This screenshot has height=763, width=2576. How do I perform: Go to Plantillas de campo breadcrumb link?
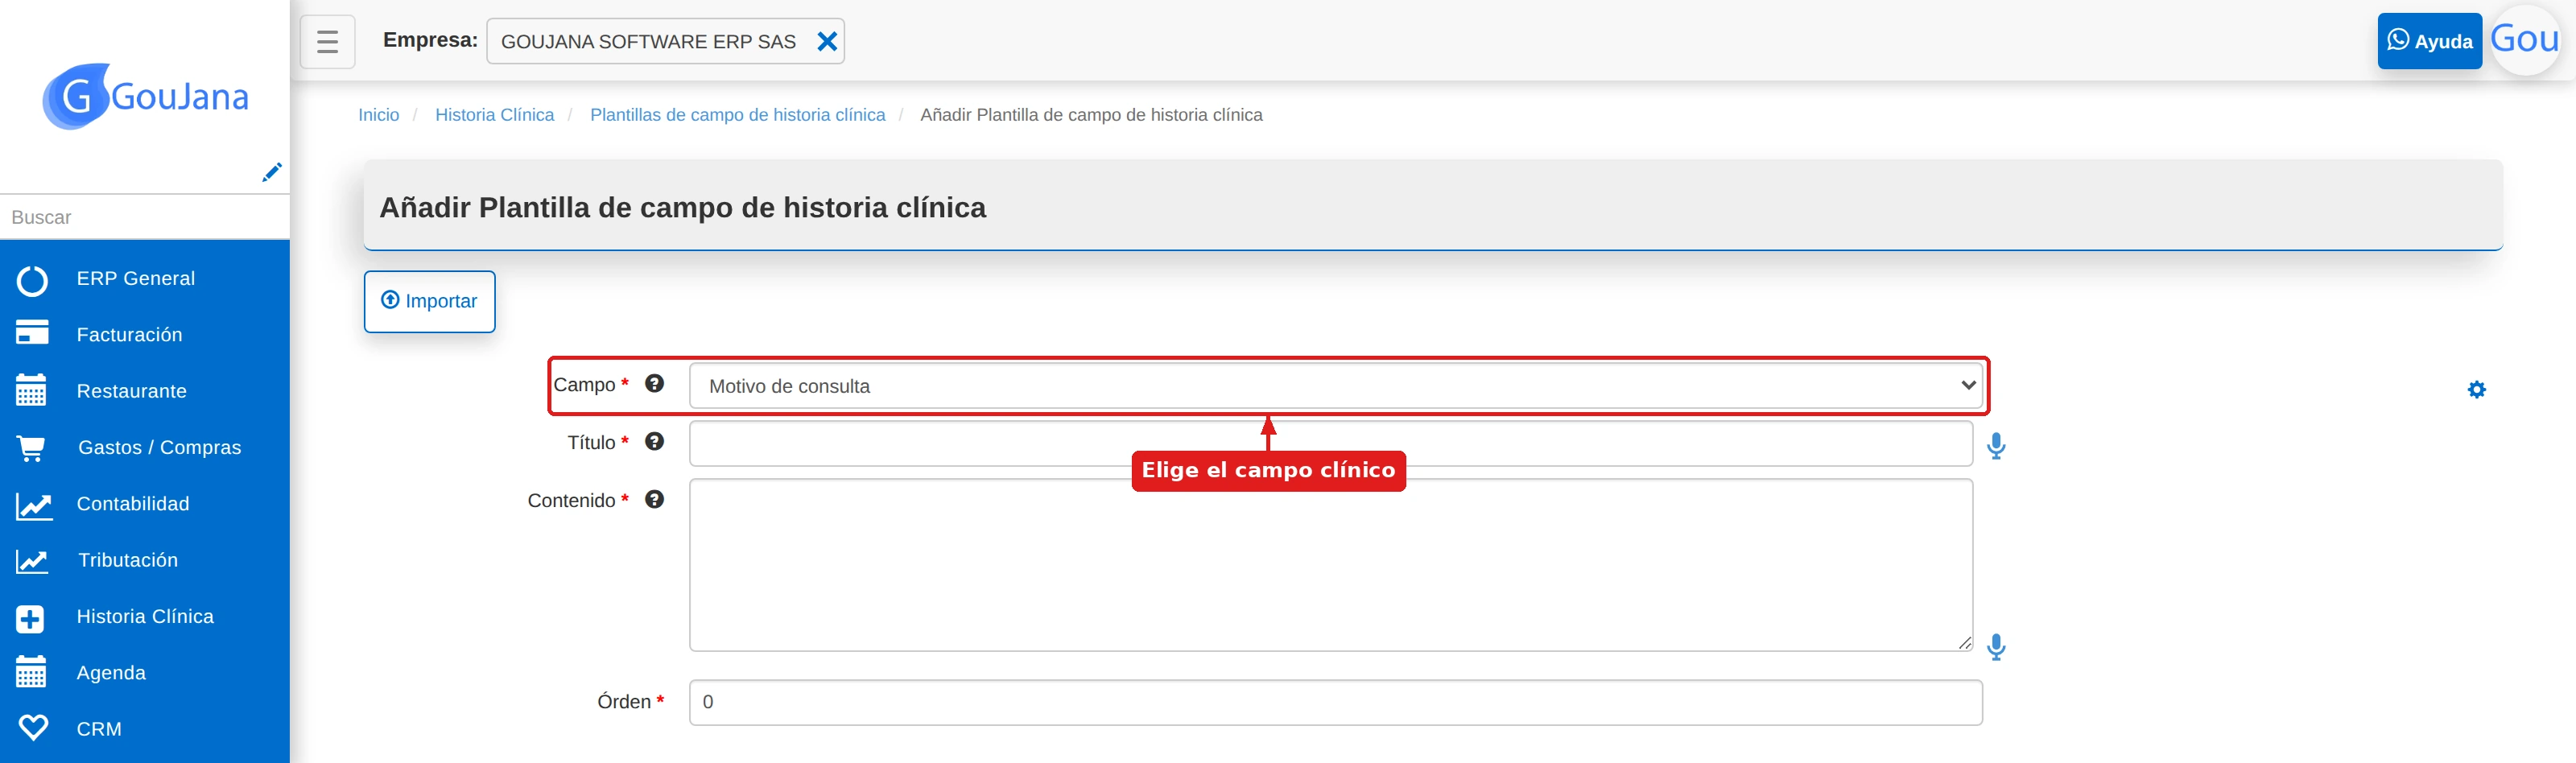(737, 115)
